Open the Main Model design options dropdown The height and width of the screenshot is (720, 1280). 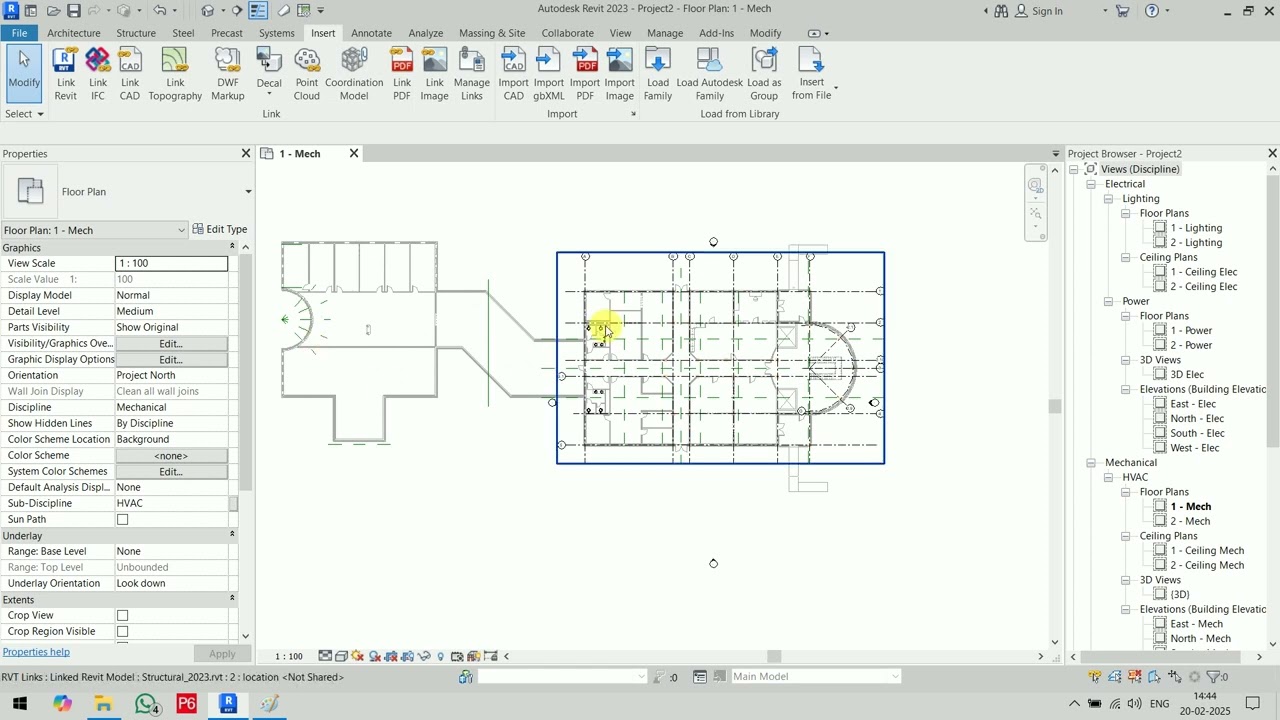click(895, 677)
